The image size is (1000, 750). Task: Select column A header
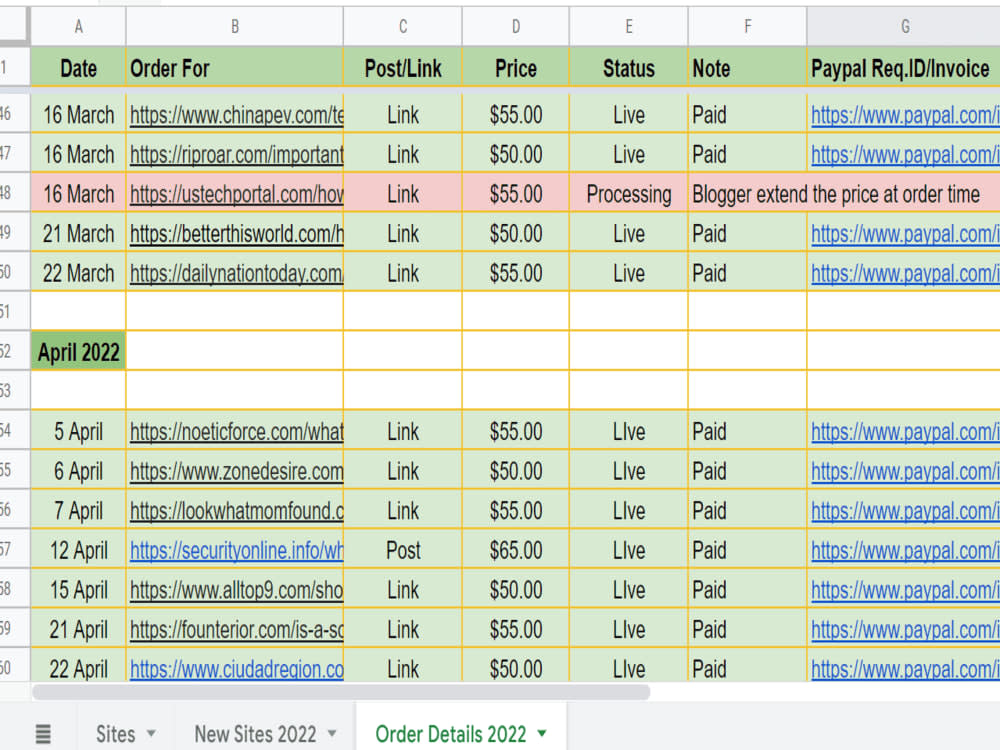(78, 26)
